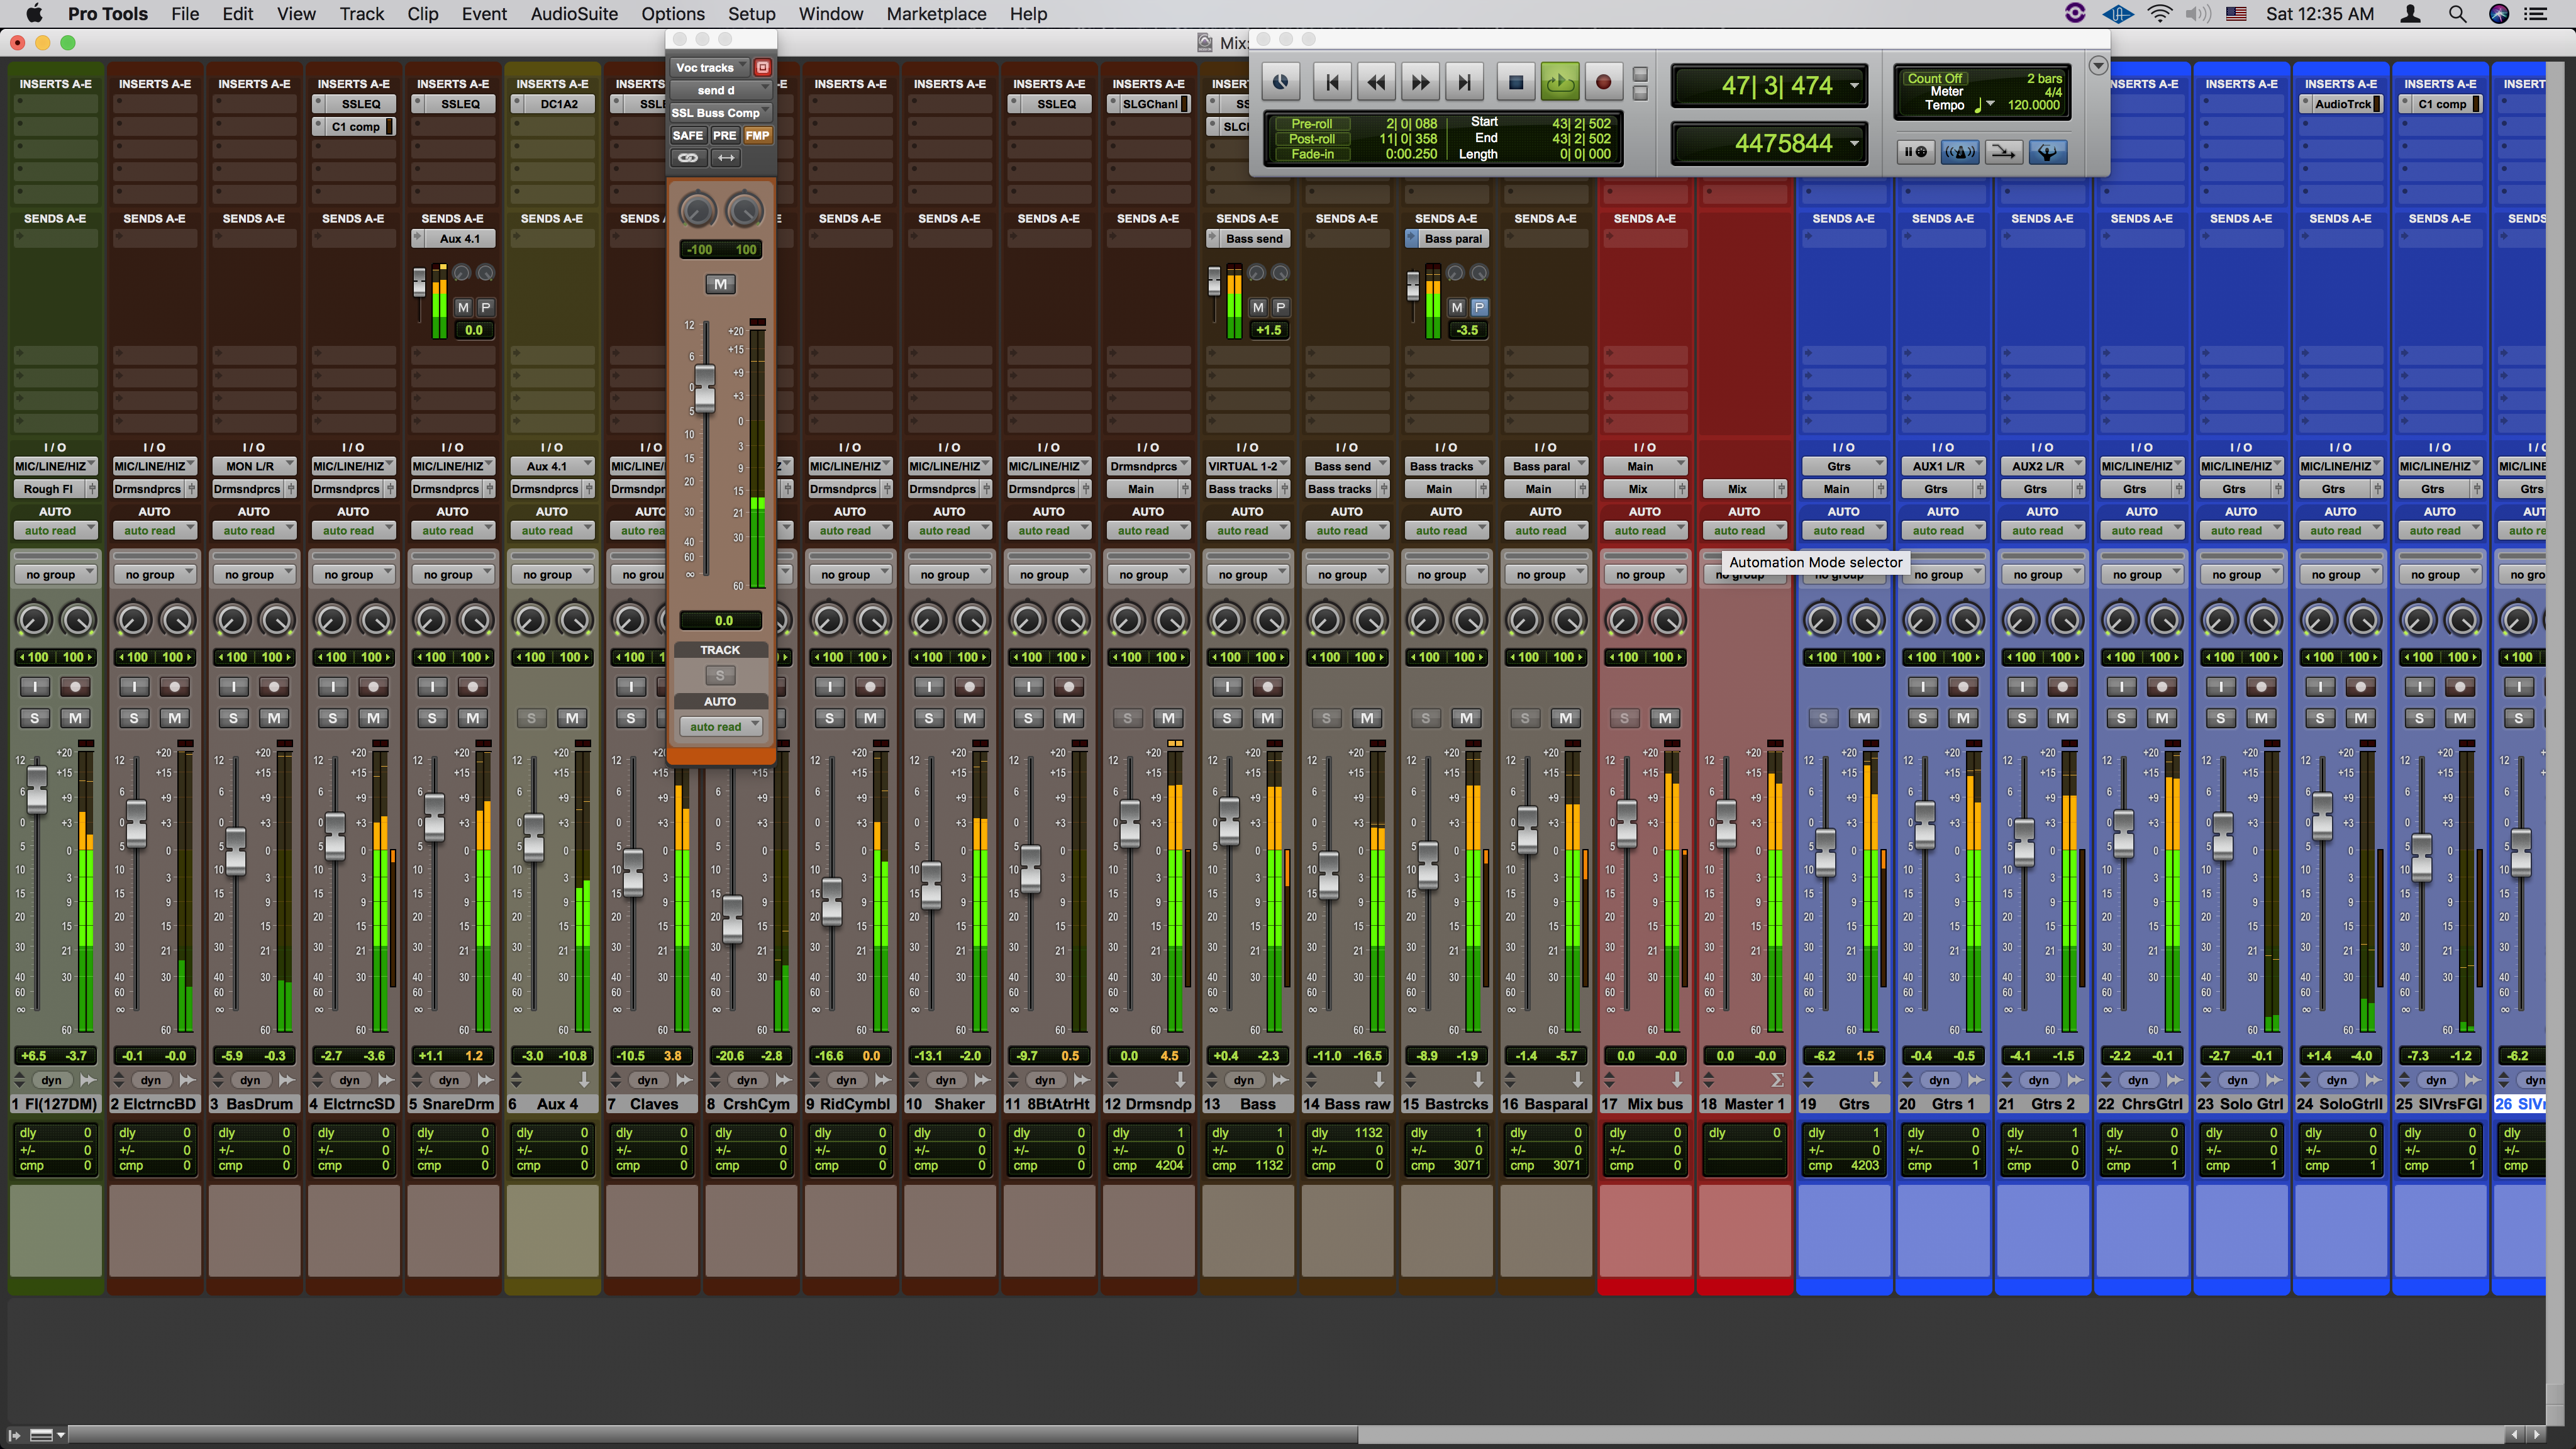Click Return to Zero transport button
The height and width of the screenshot is (1449, 2576).
tap(1332, 83)
